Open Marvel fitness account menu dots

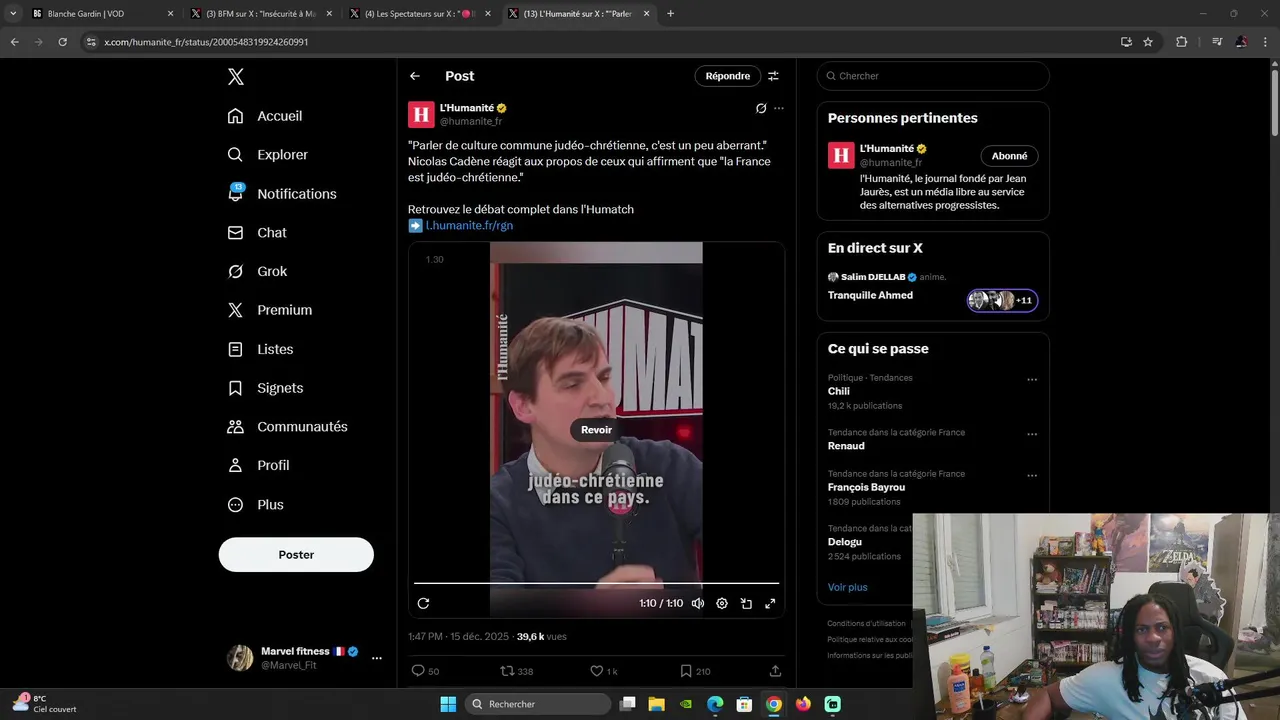[x=377, y=658]
